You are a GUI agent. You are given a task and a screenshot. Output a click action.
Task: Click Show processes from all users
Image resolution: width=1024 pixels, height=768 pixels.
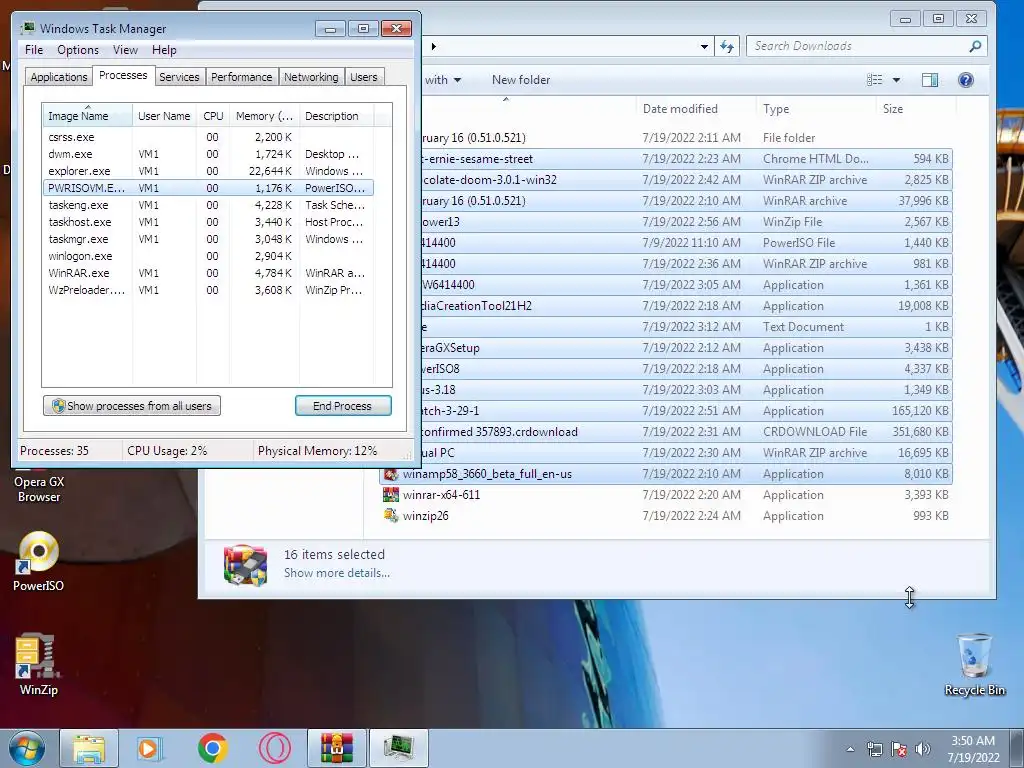tap(132, 406)
